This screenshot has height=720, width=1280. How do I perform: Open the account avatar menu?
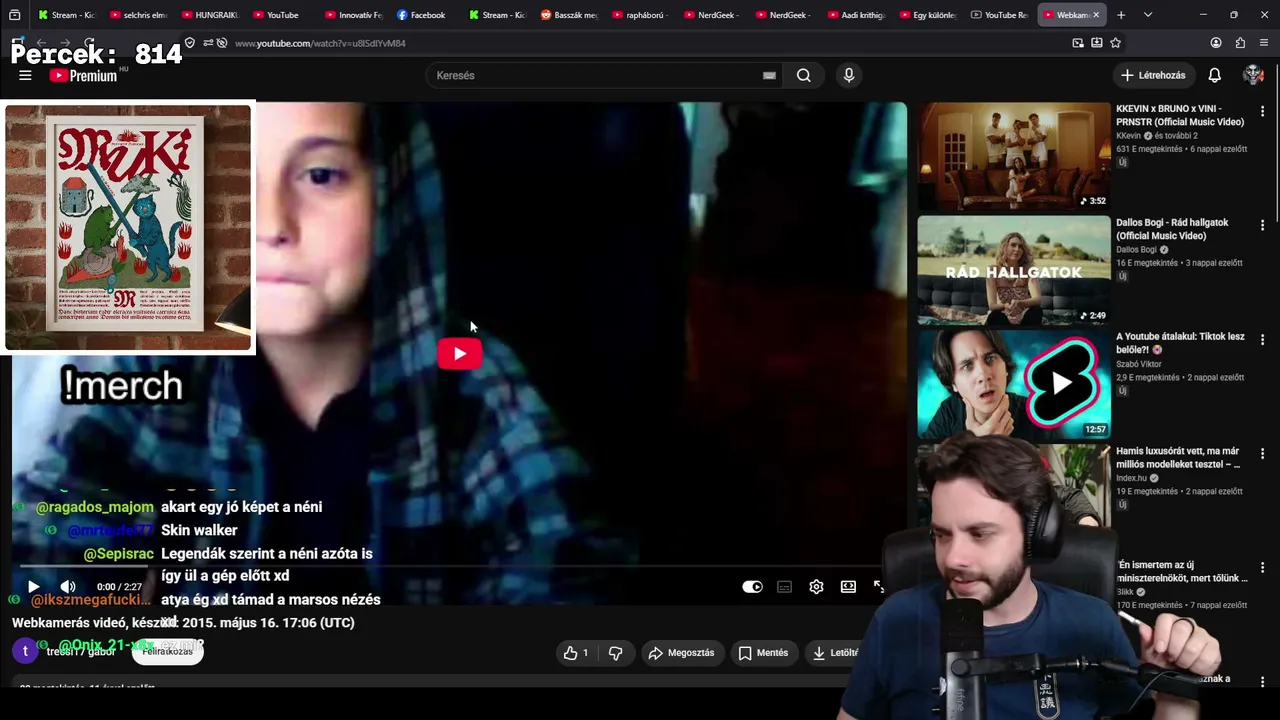[x=1253, y=75]
